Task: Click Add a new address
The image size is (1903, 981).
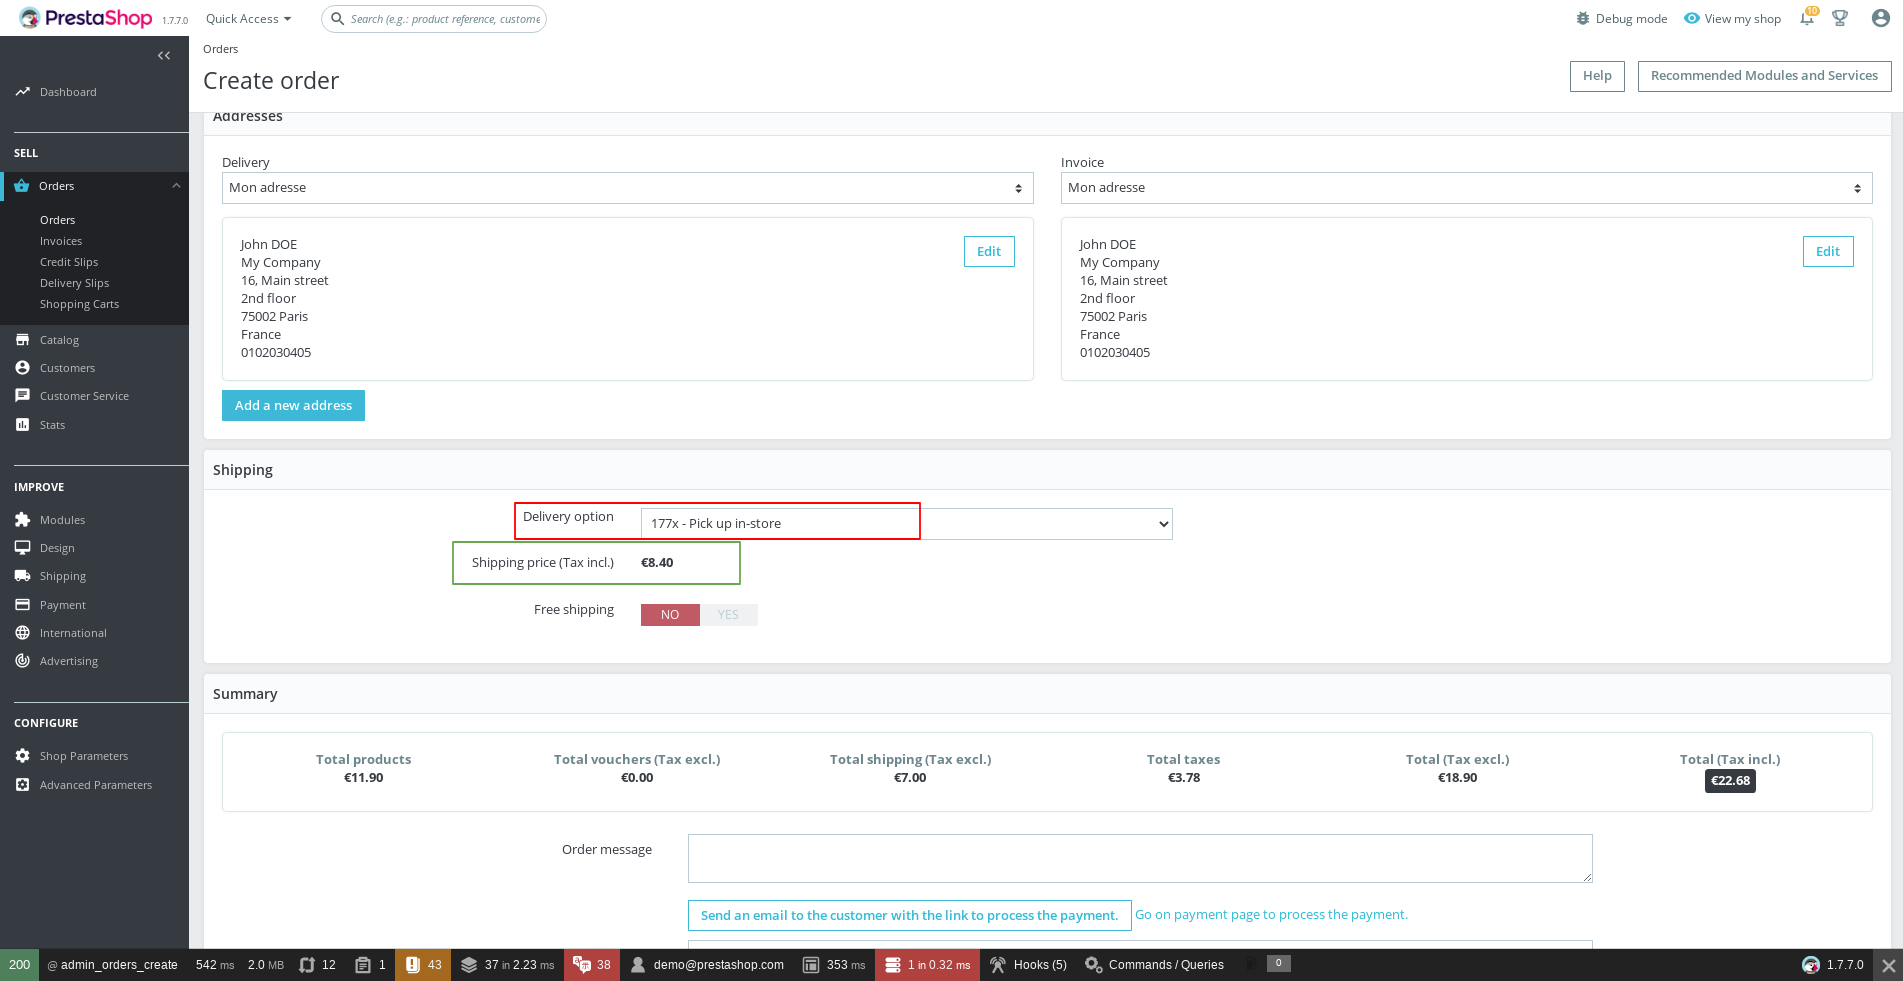Action: point(293,405)
